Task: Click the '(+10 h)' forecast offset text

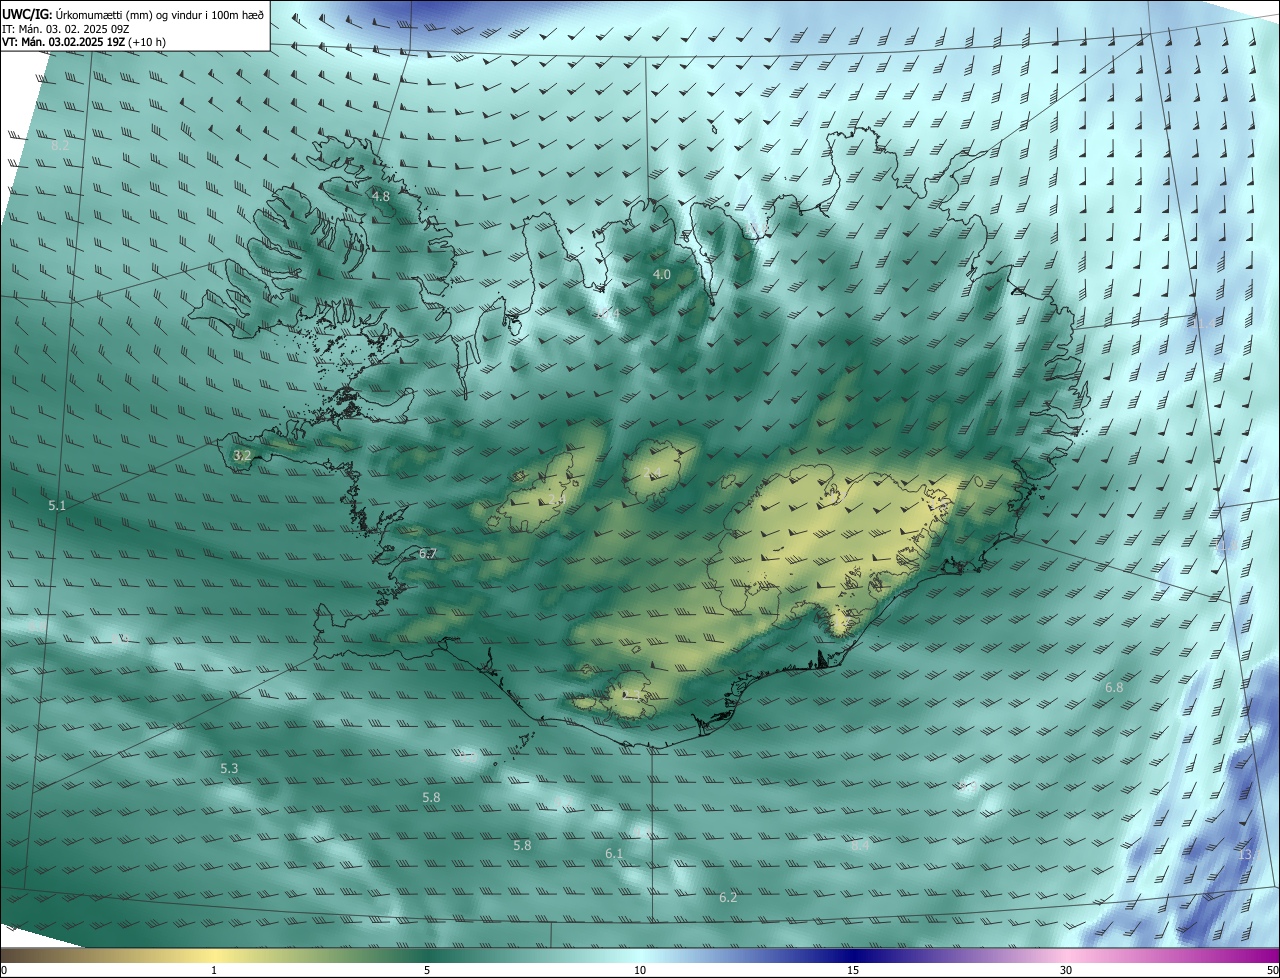Action: pos(149,42)
